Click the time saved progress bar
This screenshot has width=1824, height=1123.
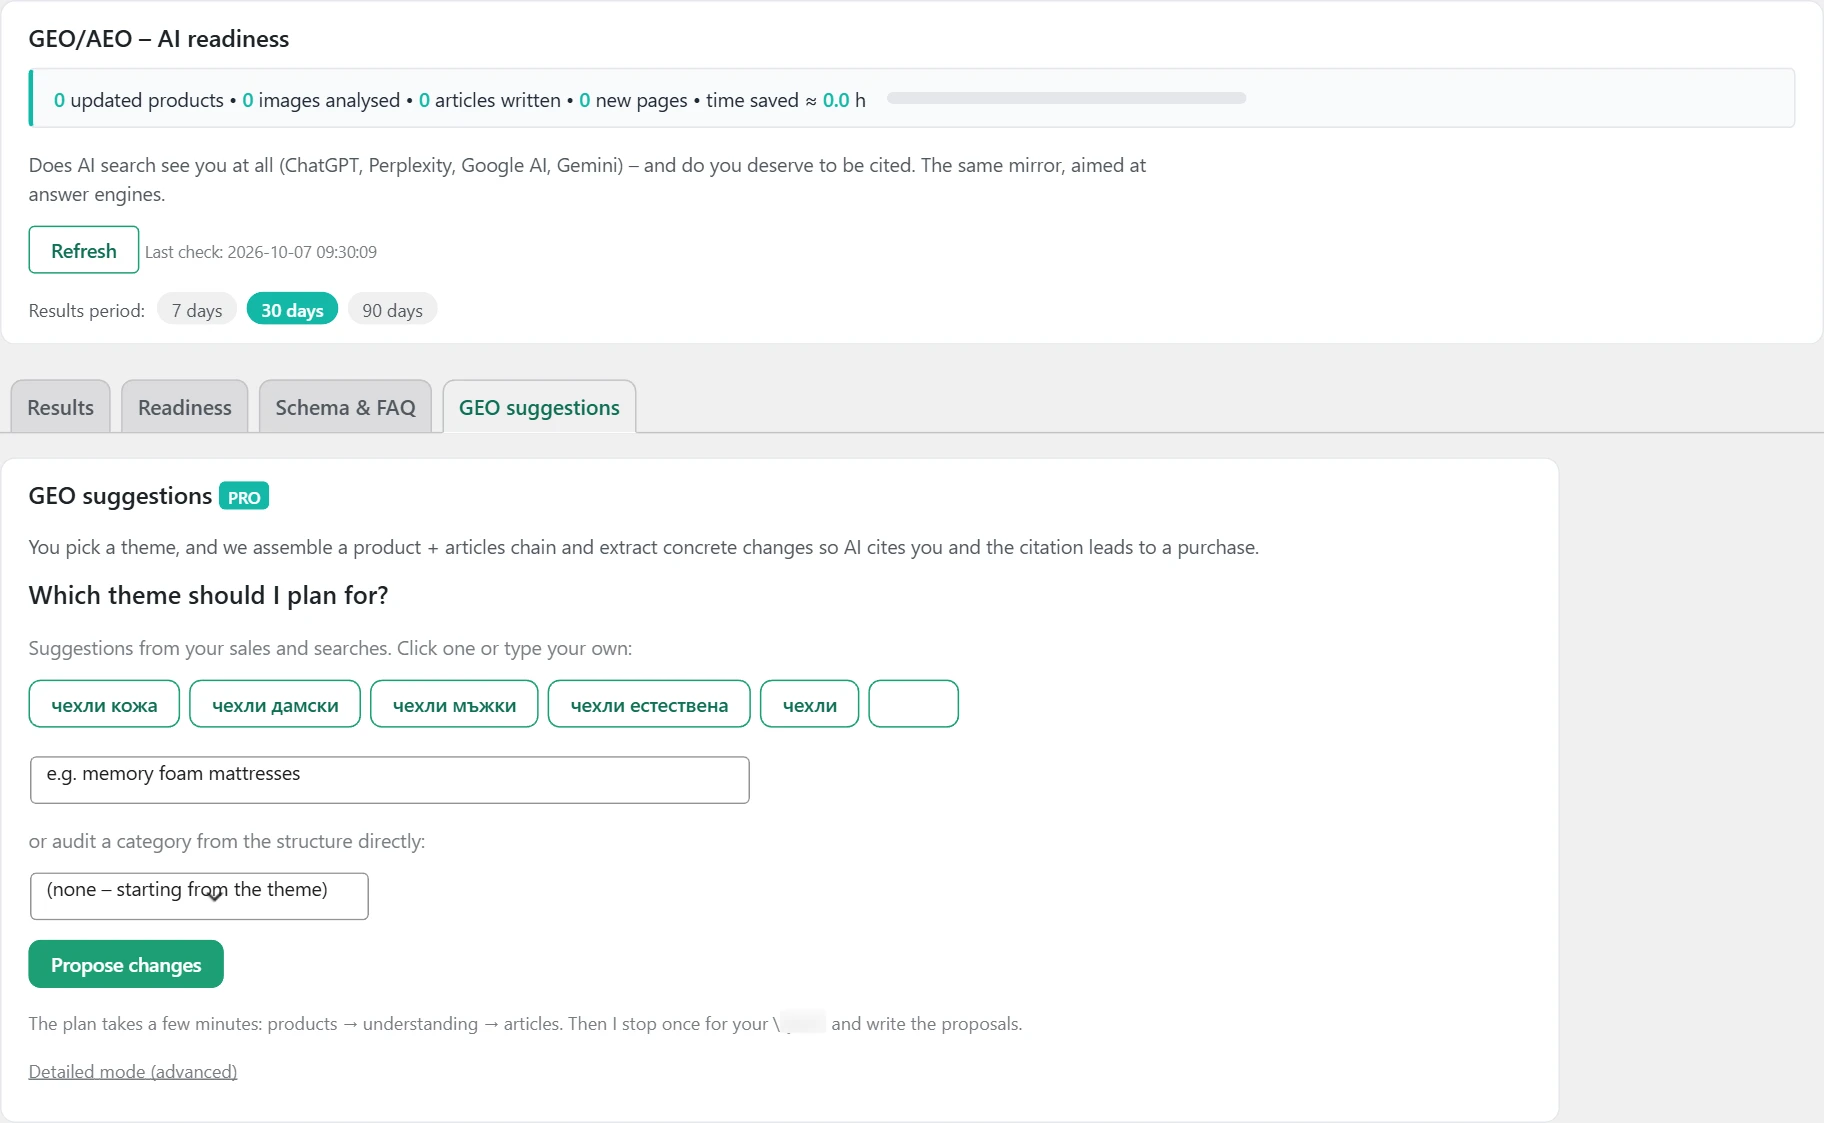coord(1066,98)
